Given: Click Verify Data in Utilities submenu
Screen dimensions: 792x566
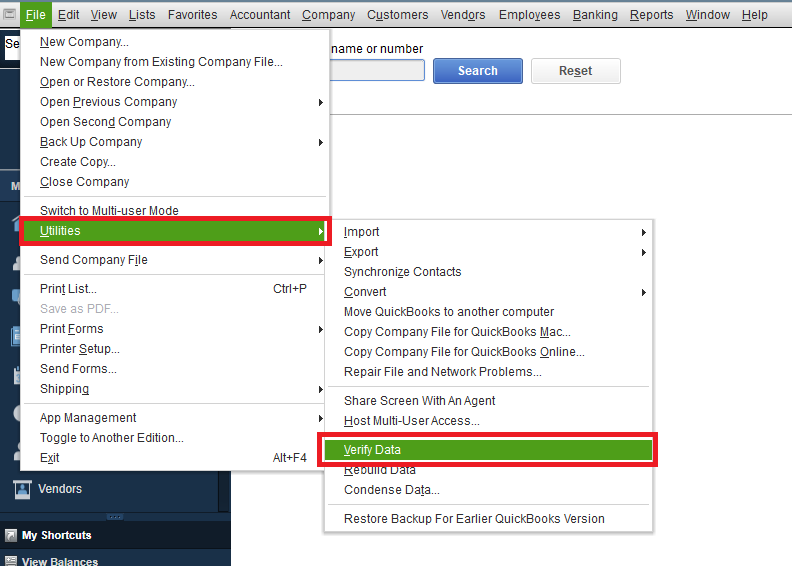Looking at the screenshot, I should point(488,449).
